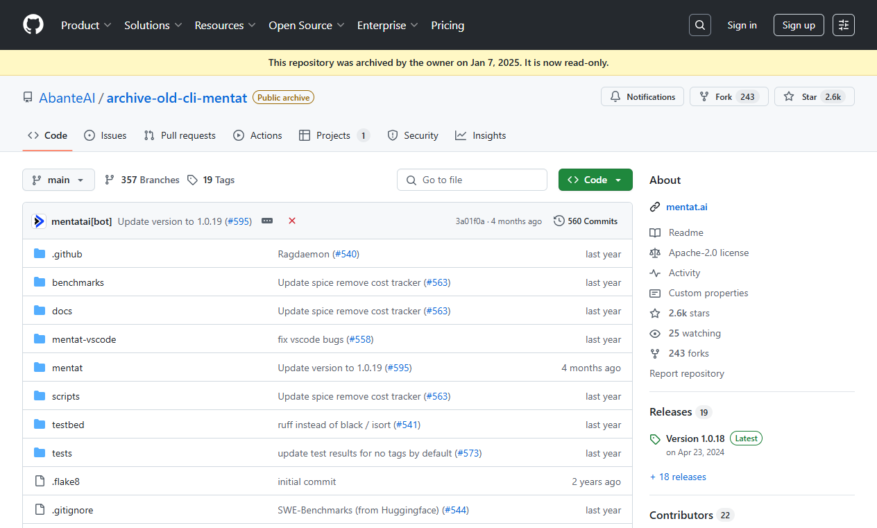Click the failed status X icon on commit
The image size is (877, 528).
(x=292, y=221)
